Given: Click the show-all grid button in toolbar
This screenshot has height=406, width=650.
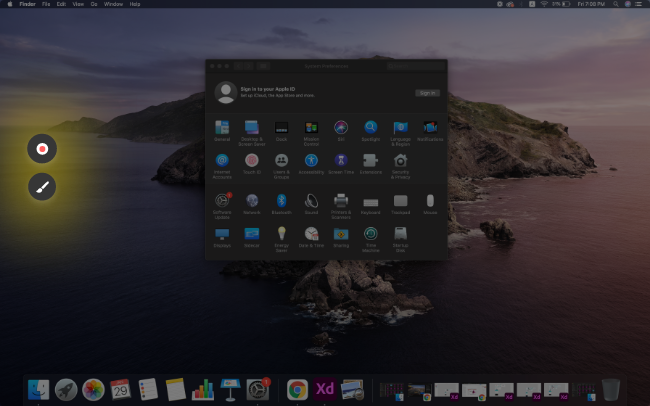Looking at the screenshot, I should point(263,66).
